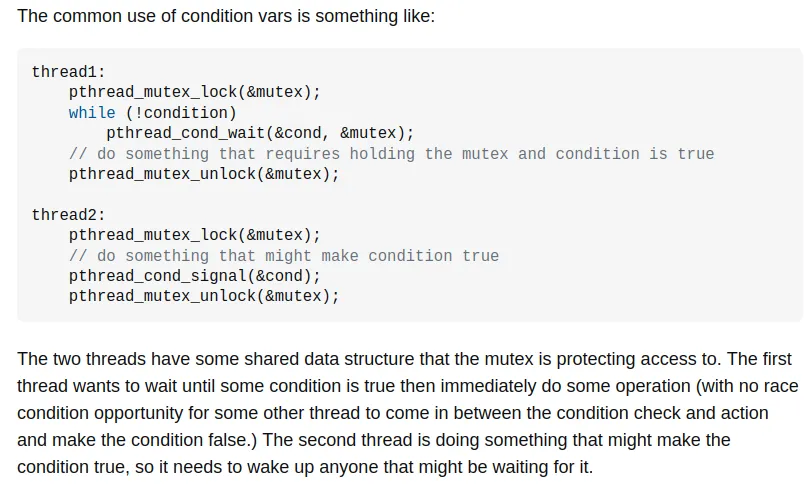Click the pthread_cond_signal(&cond) line
Screen dimensions: 808x498
click(x=195, y=276)
